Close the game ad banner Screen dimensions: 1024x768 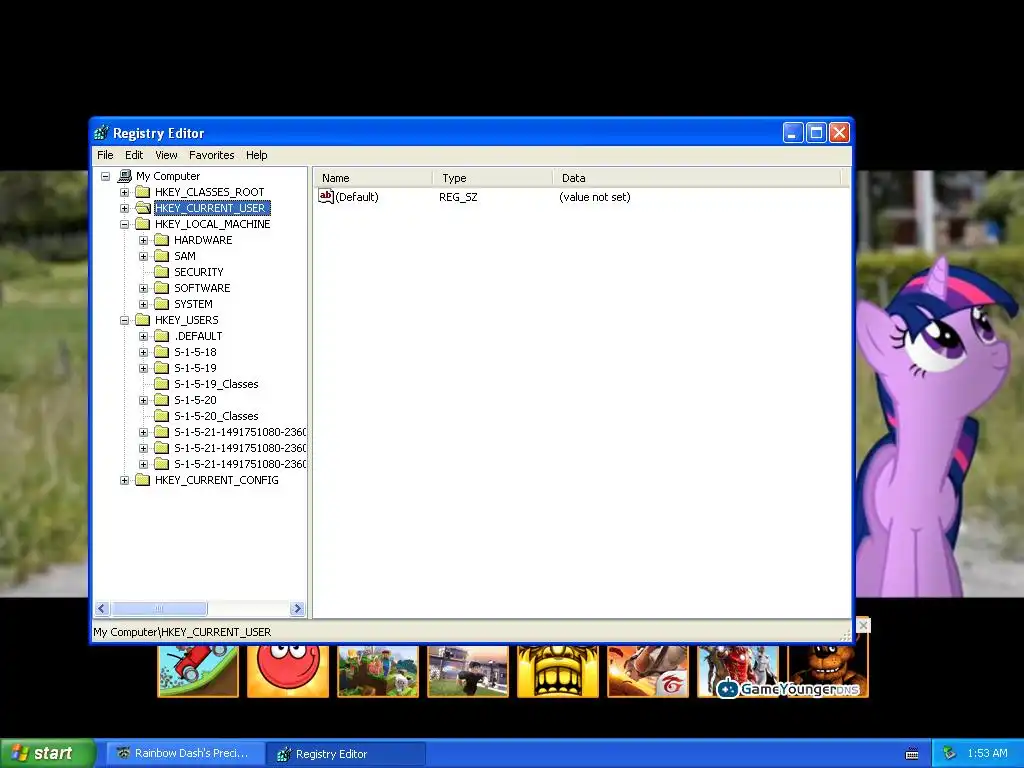863,625
